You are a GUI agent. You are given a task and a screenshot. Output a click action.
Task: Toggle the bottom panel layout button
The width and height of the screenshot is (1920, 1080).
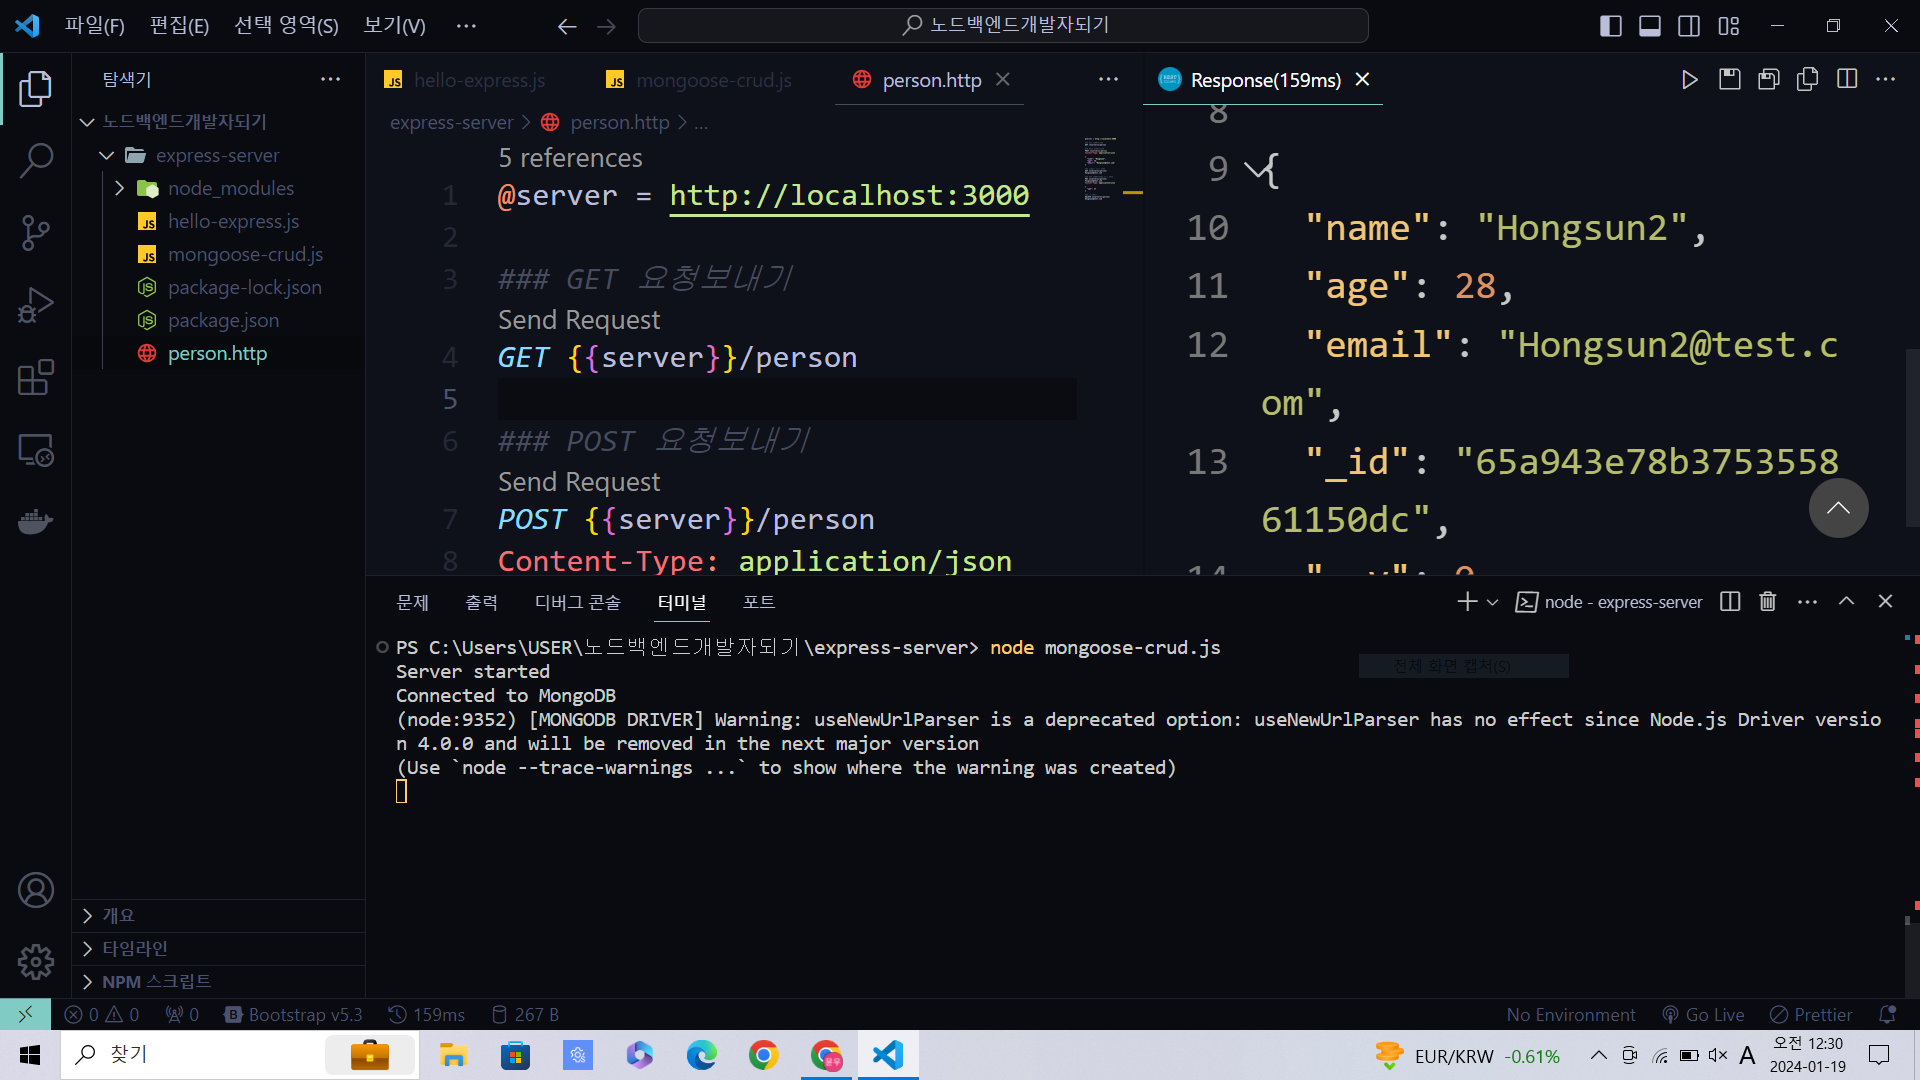(x=1650, y=26)
